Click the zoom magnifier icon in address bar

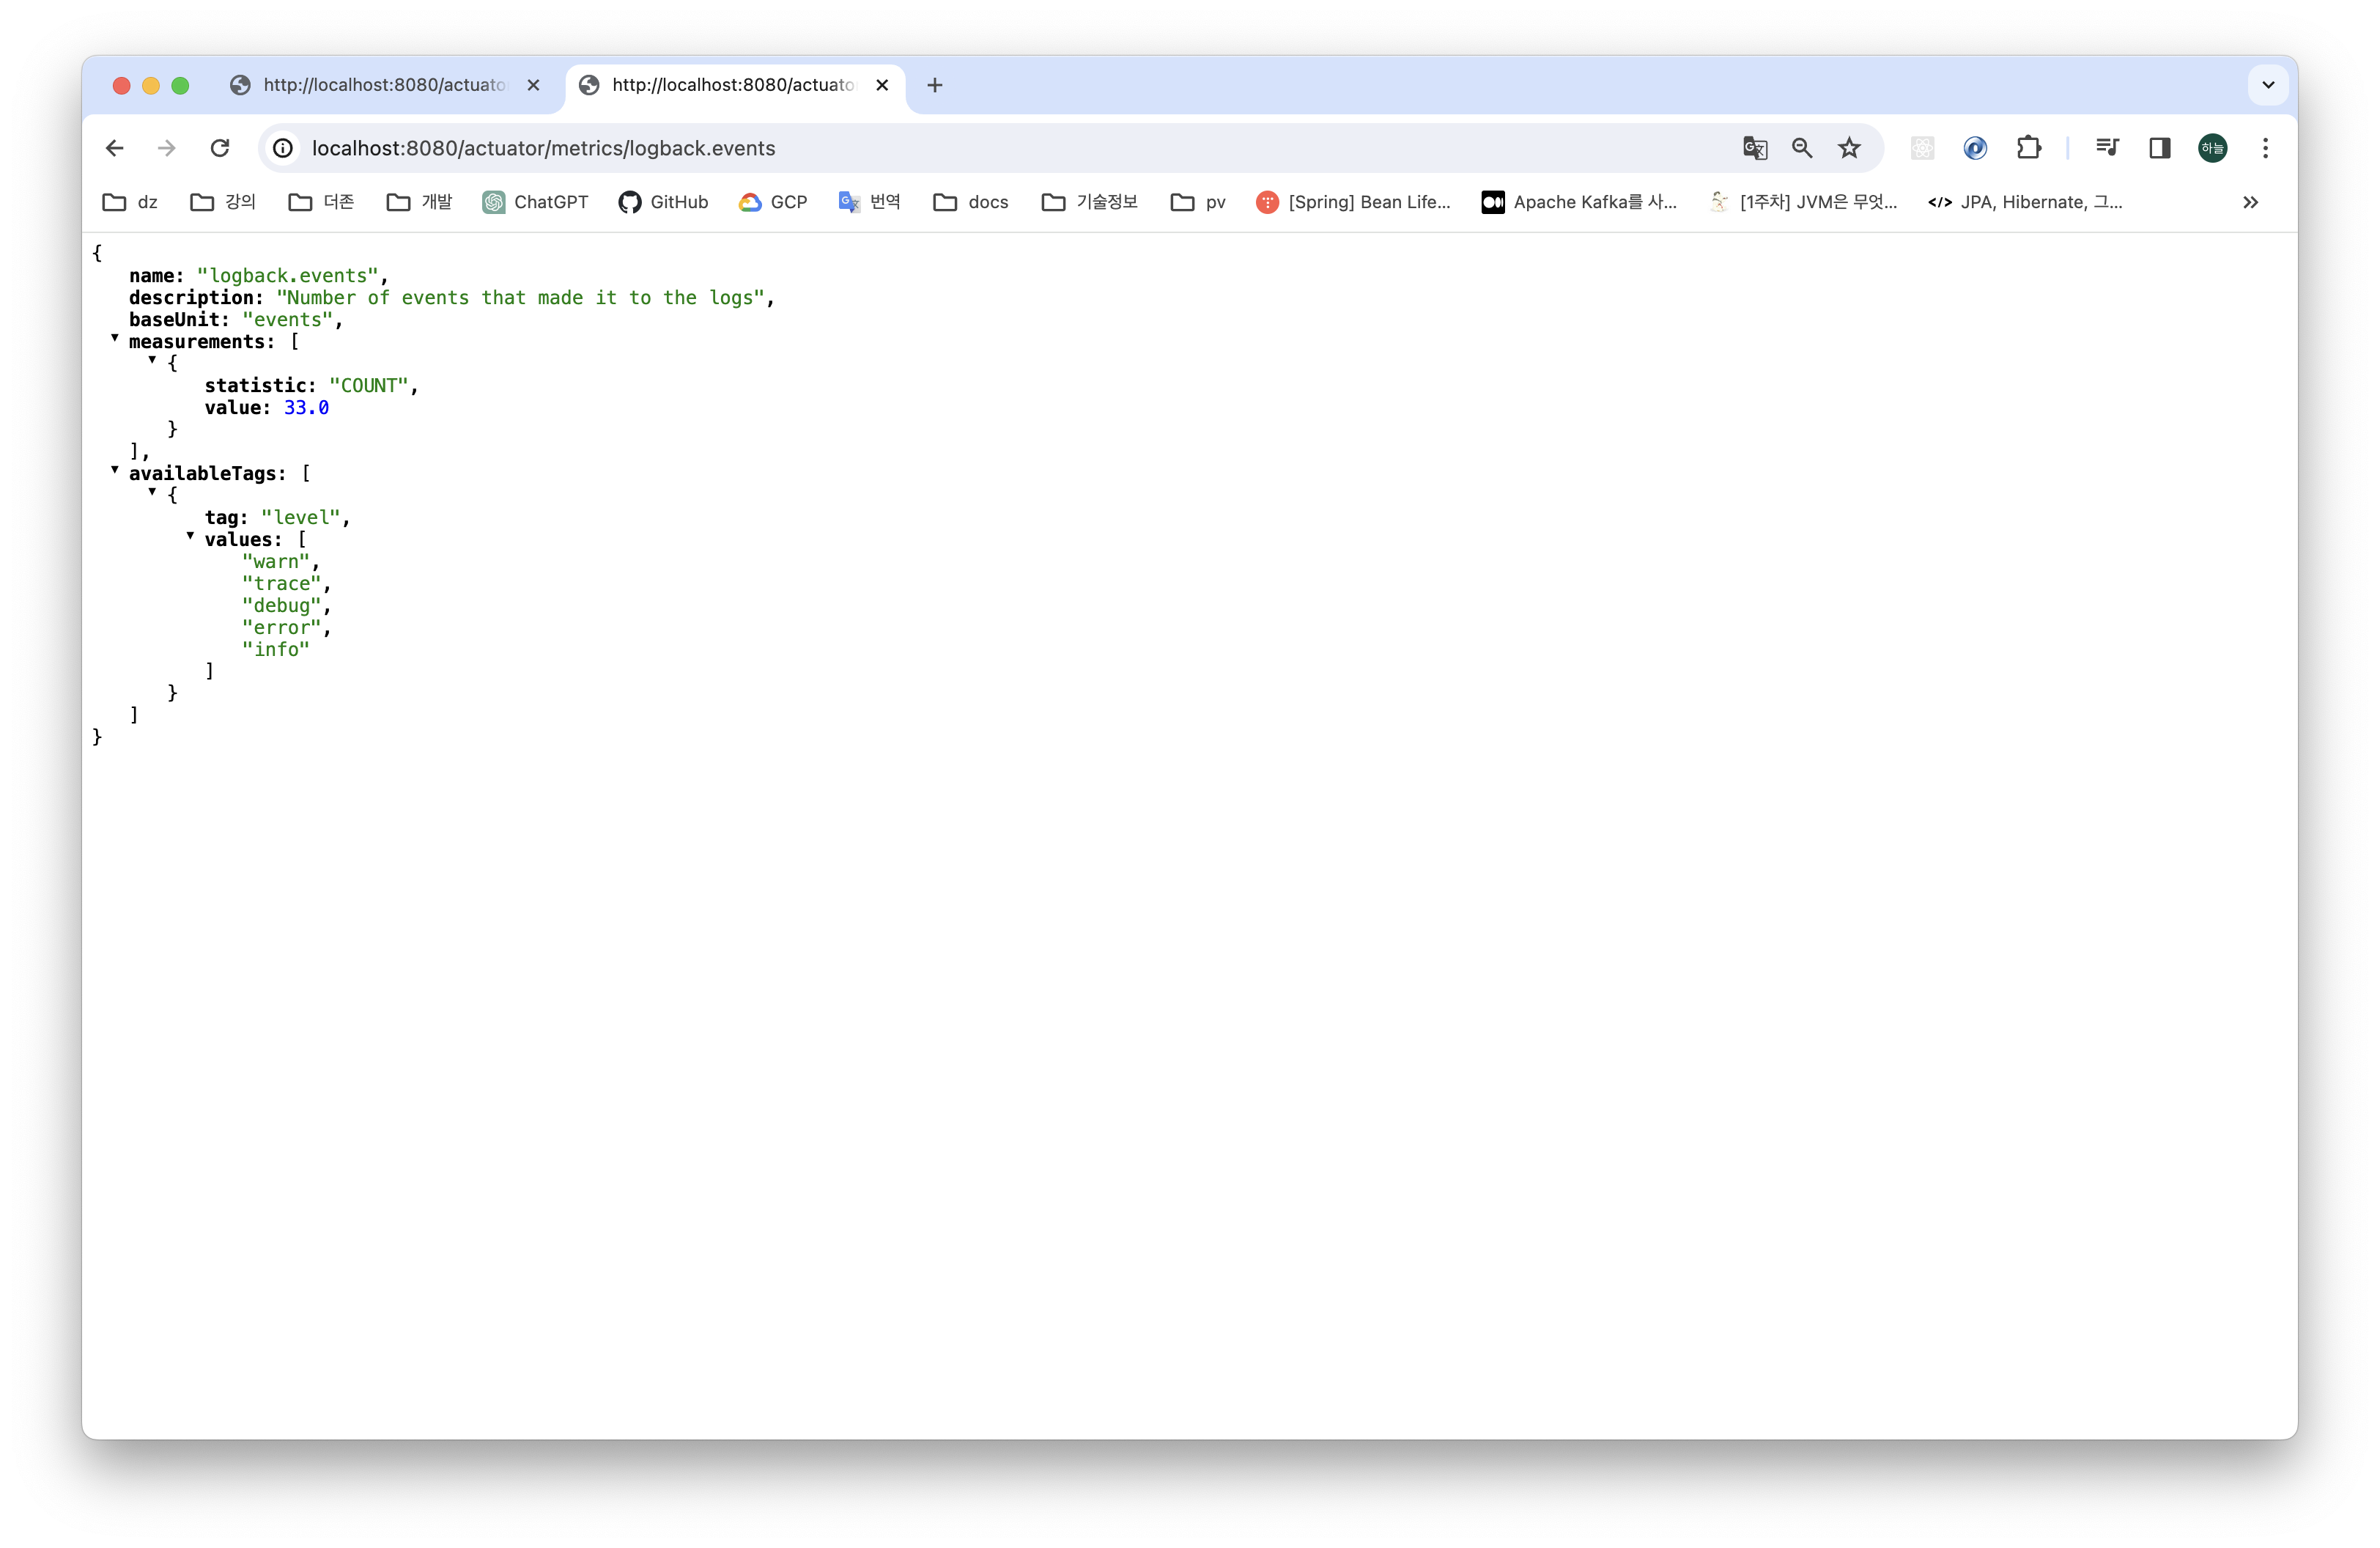click(x=1802, y=148)
